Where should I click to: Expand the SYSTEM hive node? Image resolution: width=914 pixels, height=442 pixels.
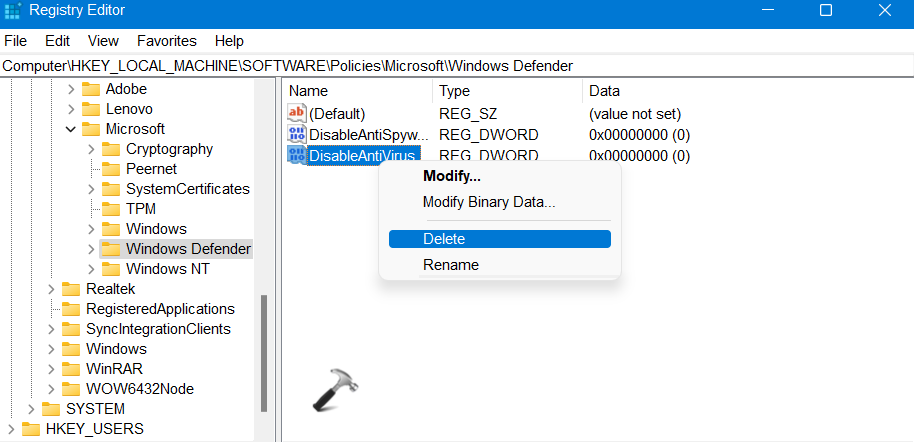31,409
